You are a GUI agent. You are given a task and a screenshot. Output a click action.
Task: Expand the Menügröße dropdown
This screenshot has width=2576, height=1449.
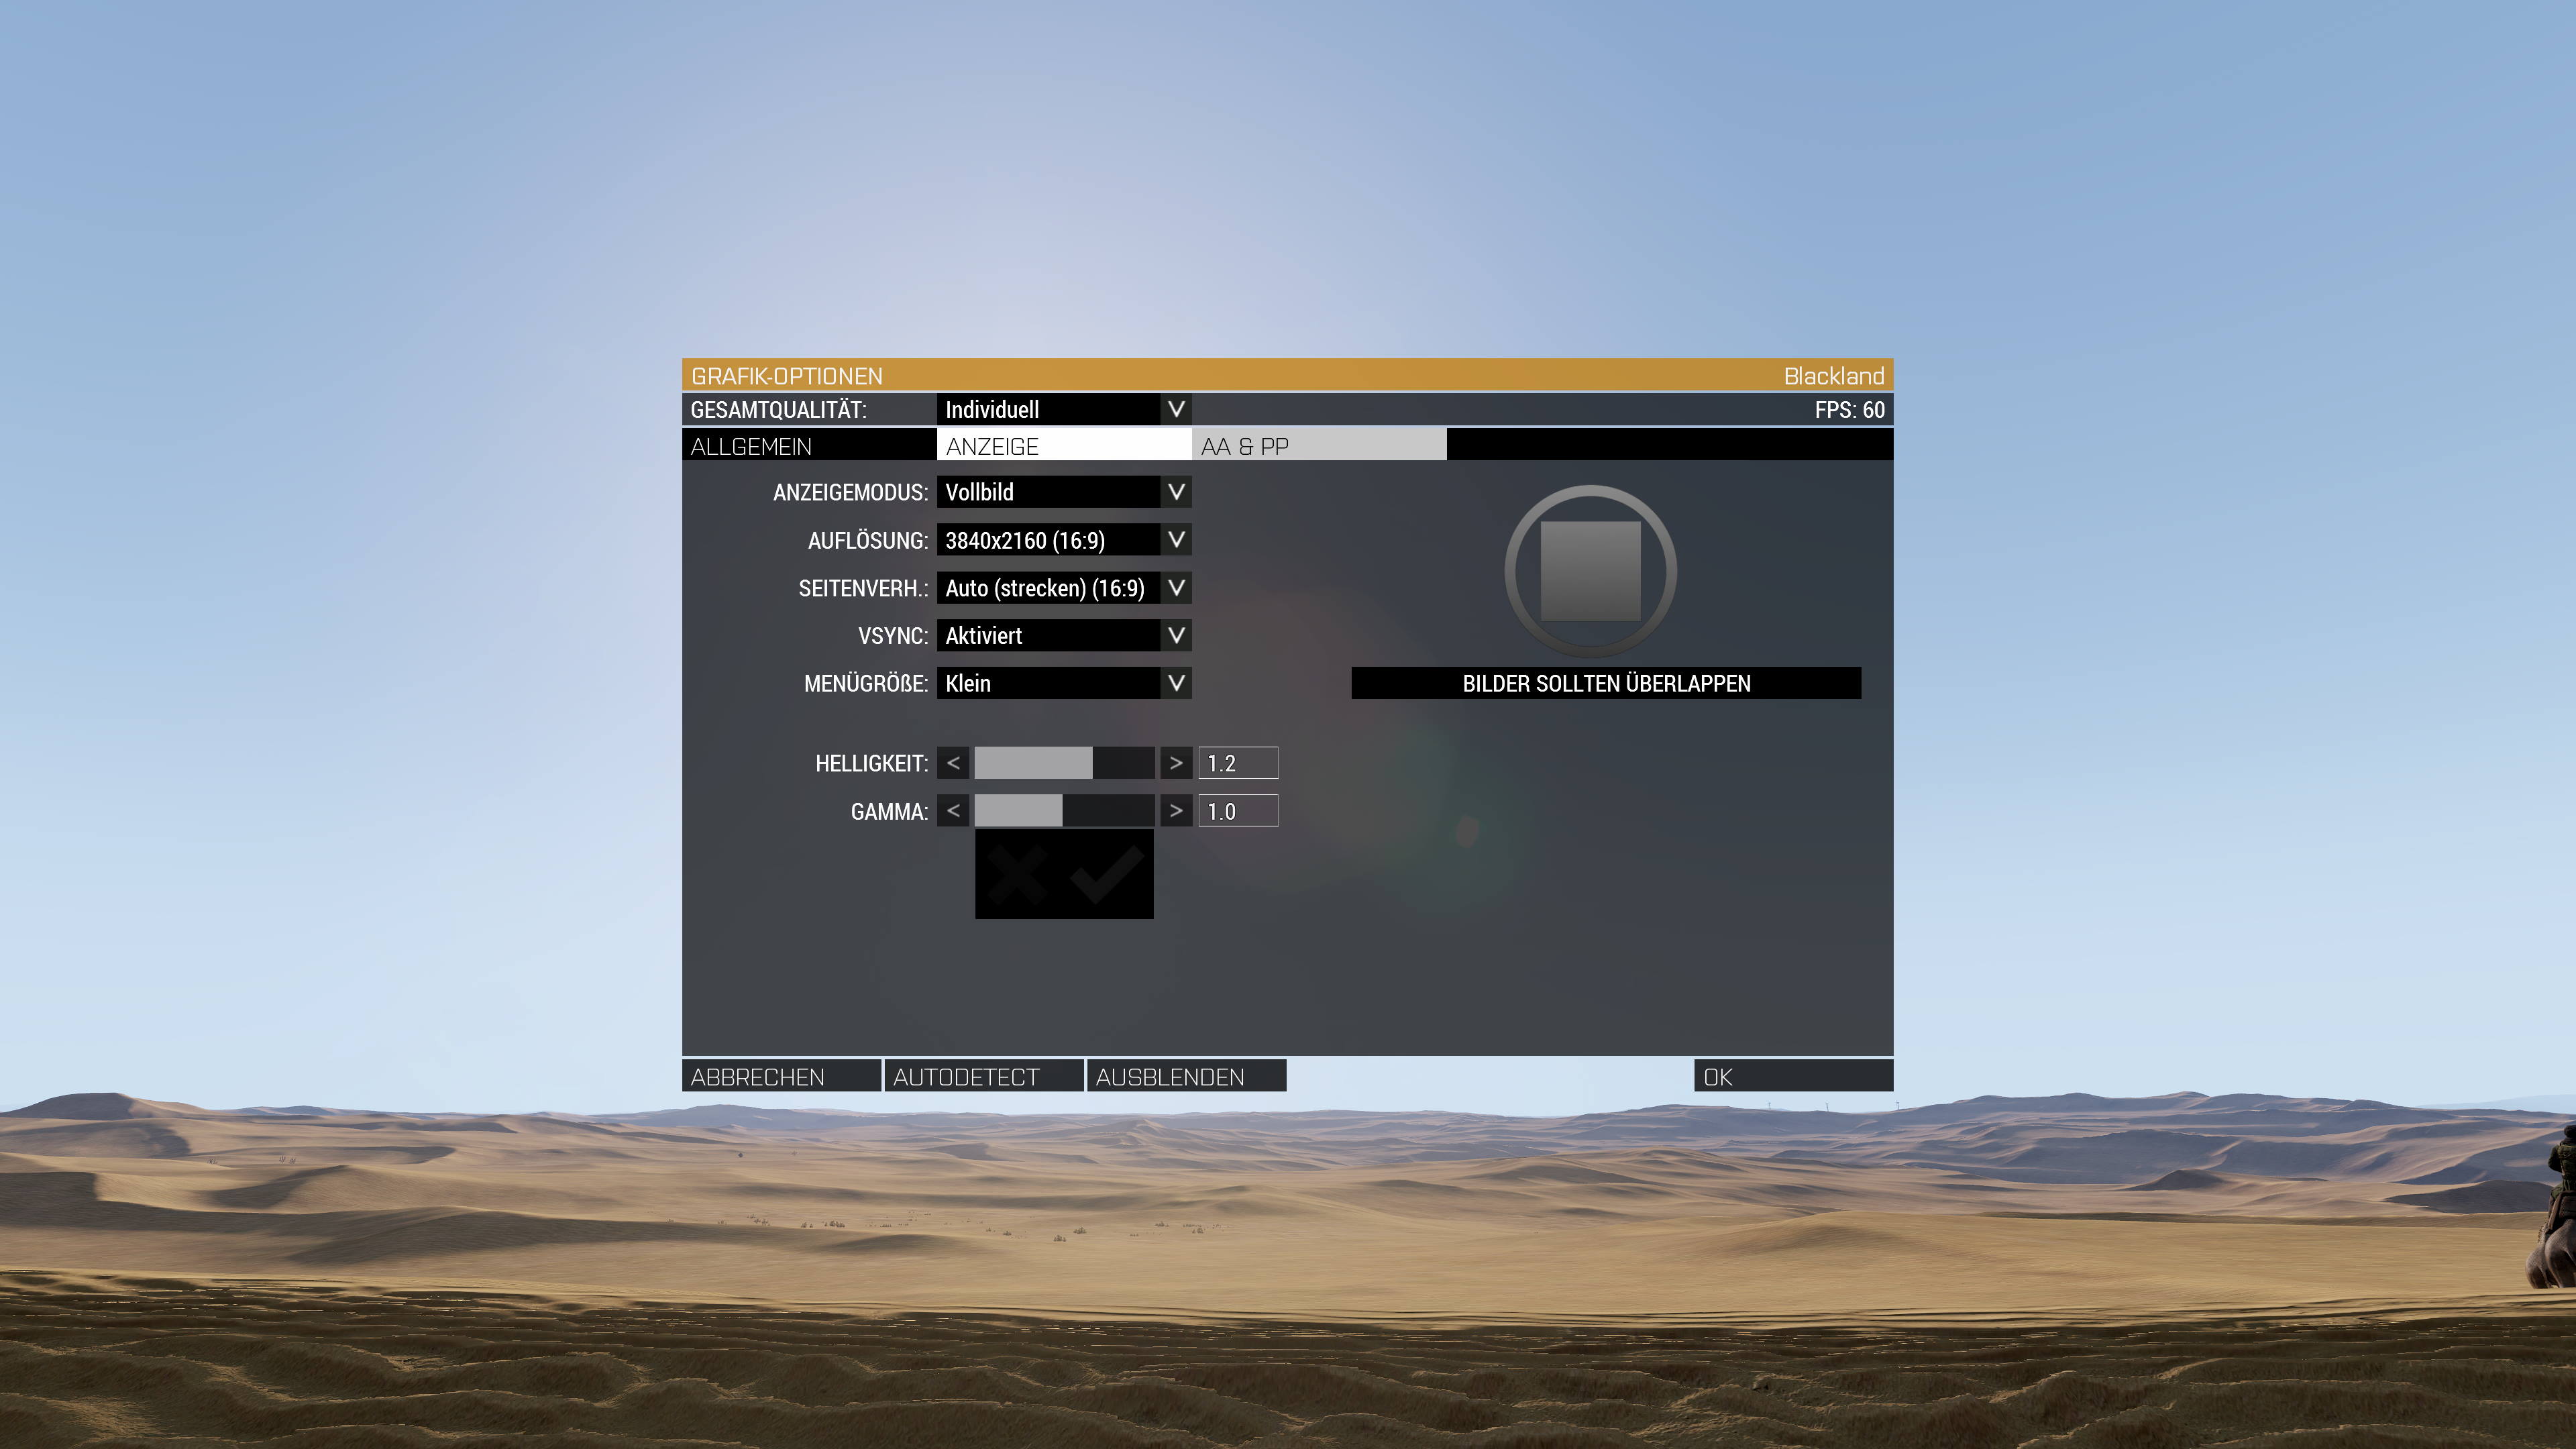click(x=1176, y=684)
